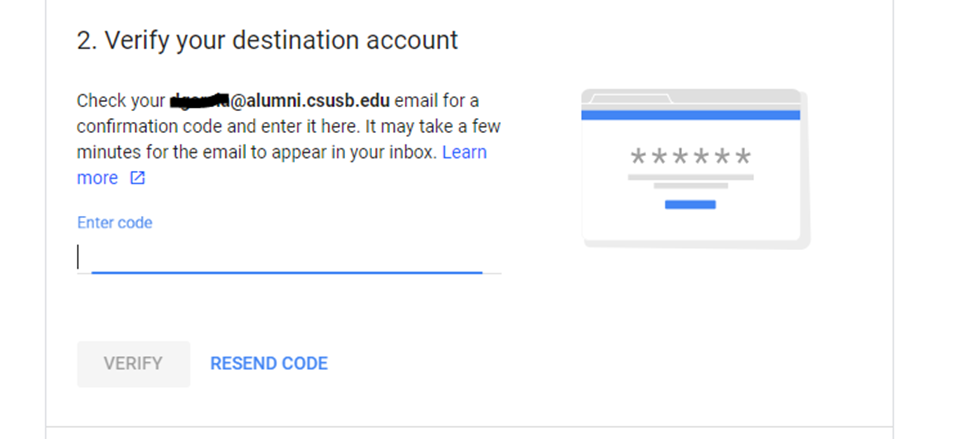Click the gray text lines in illustration
Viewport: 975px width, 439px height.
(690, 181)
